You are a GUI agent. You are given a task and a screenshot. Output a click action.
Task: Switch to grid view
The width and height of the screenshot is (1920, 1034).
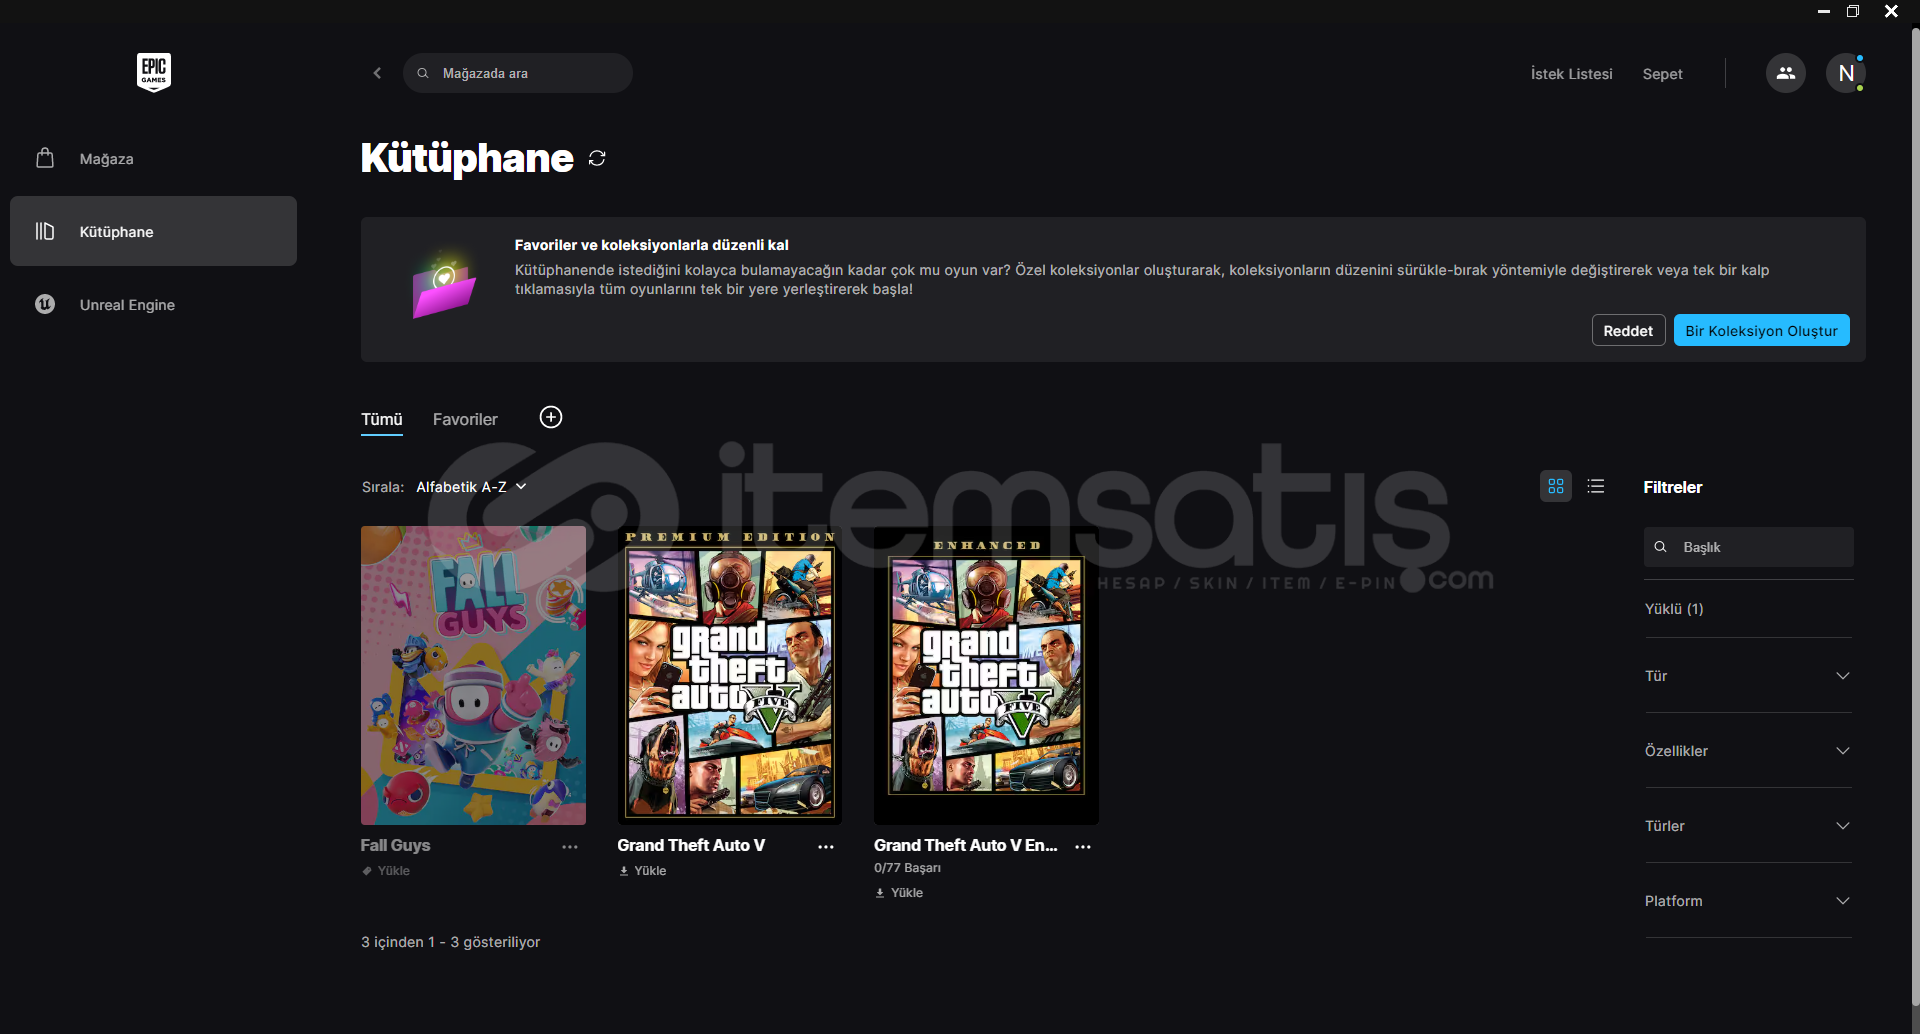(1556, 486)
